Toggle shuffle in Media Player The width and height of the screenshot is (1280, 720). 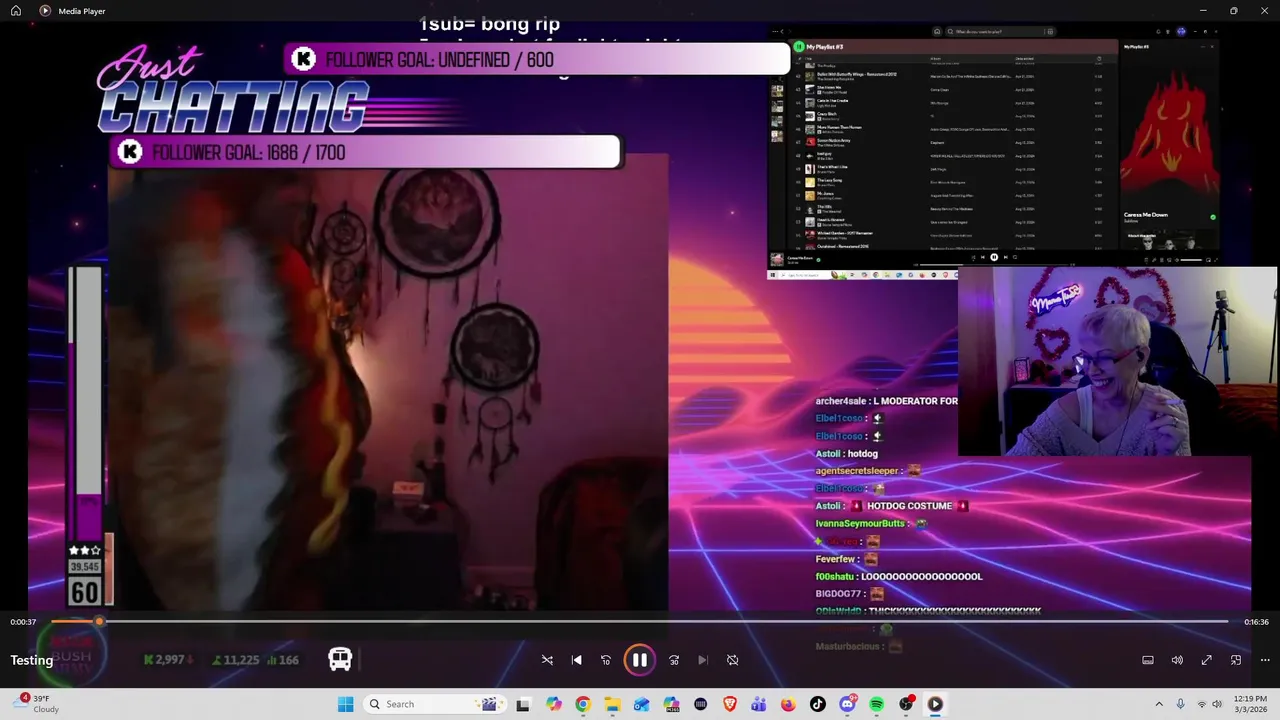[x=547, y=660]
